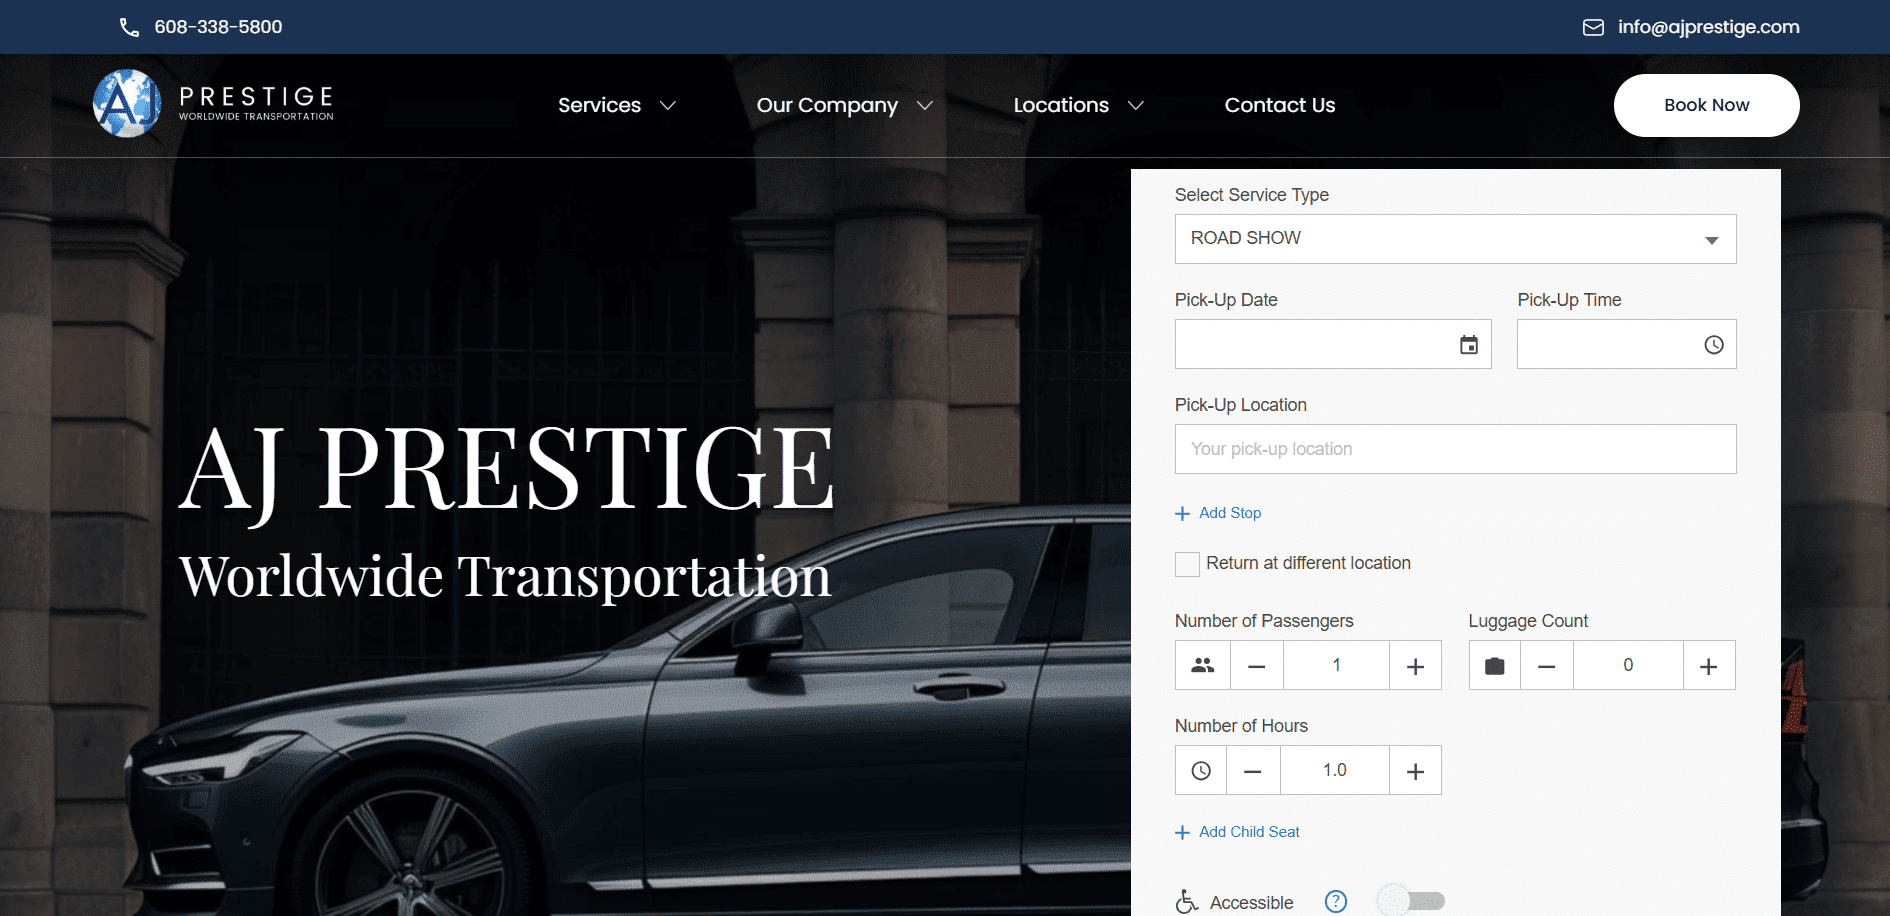Decrease luggage count with minus button
Image resolution: width=1890 pixels, height=916 pixels.
(x=1546, y=666)
